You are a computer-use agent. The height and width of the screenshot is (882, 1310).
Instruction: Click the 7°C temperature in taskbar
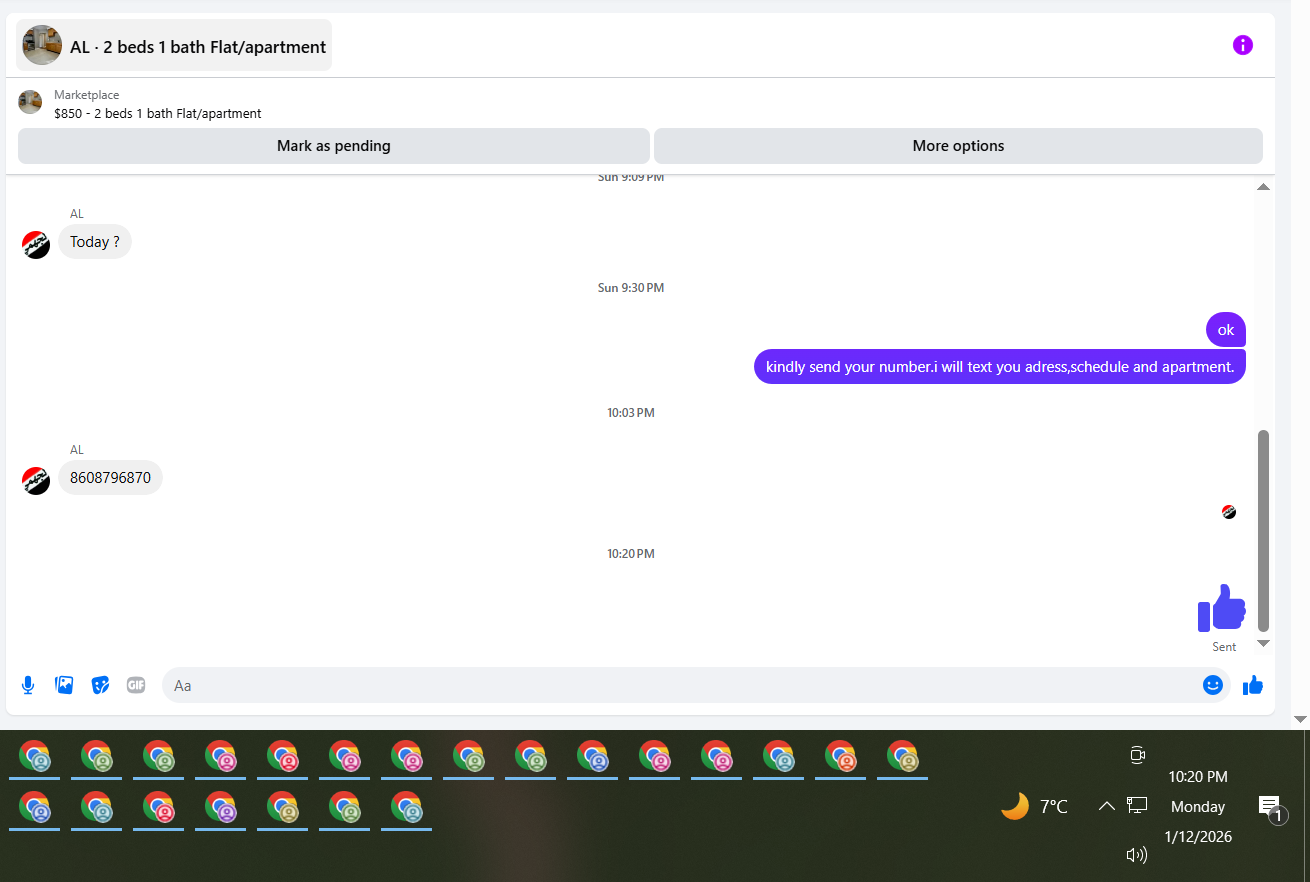(1054, 806)
